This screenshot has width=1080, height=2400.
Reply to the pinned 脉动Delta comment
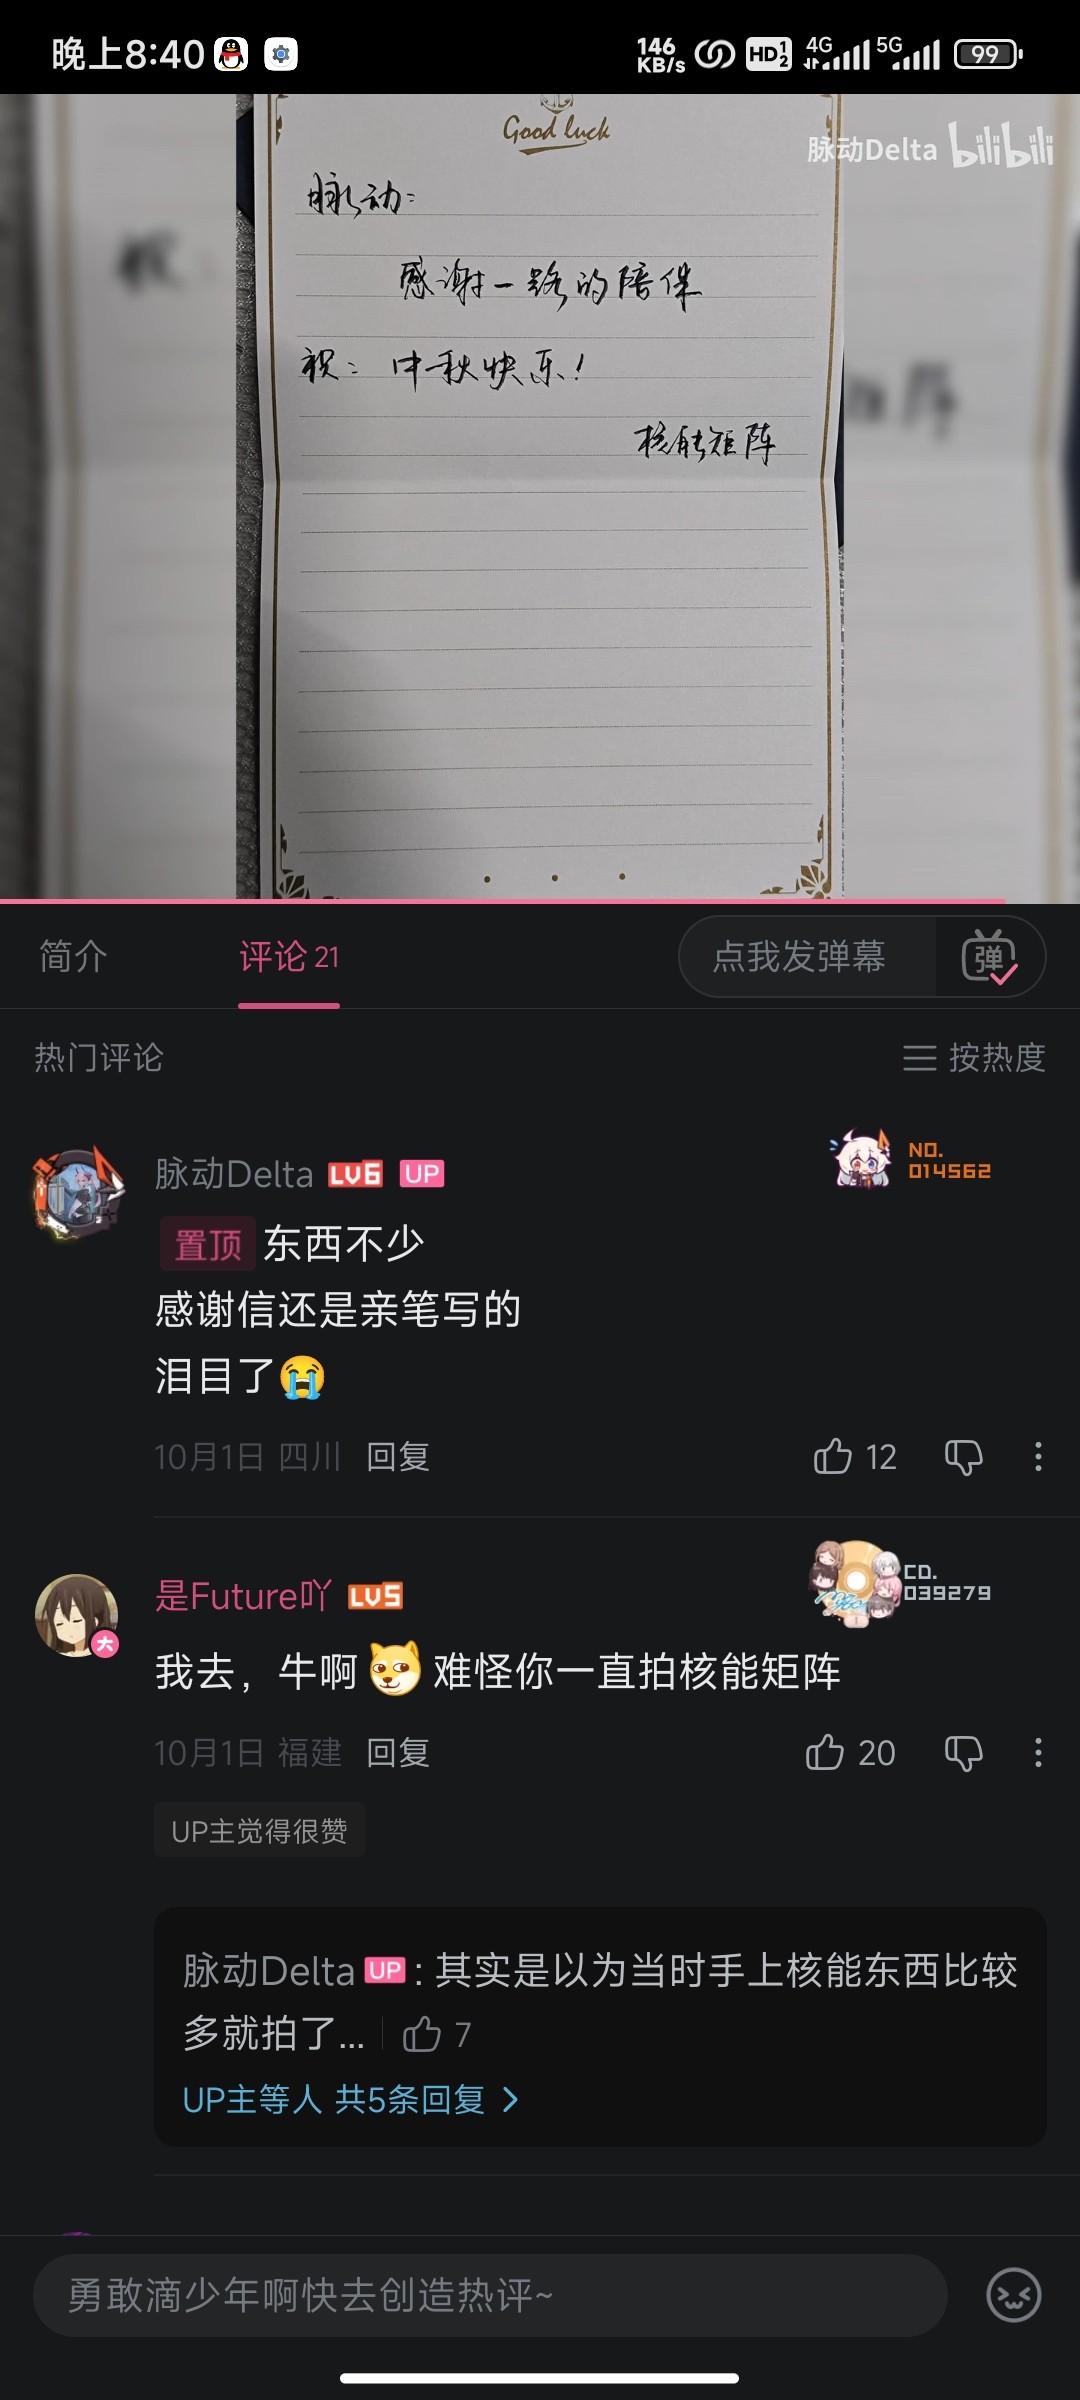[398, 1457]
